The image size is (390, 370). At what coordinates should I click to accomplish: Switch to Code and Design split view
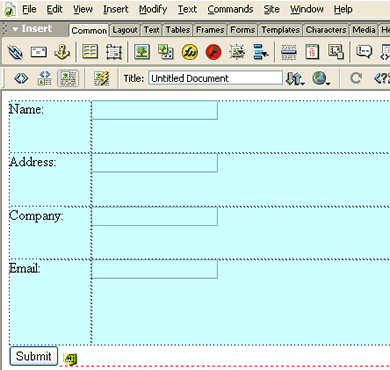click(x=45, y=78)
